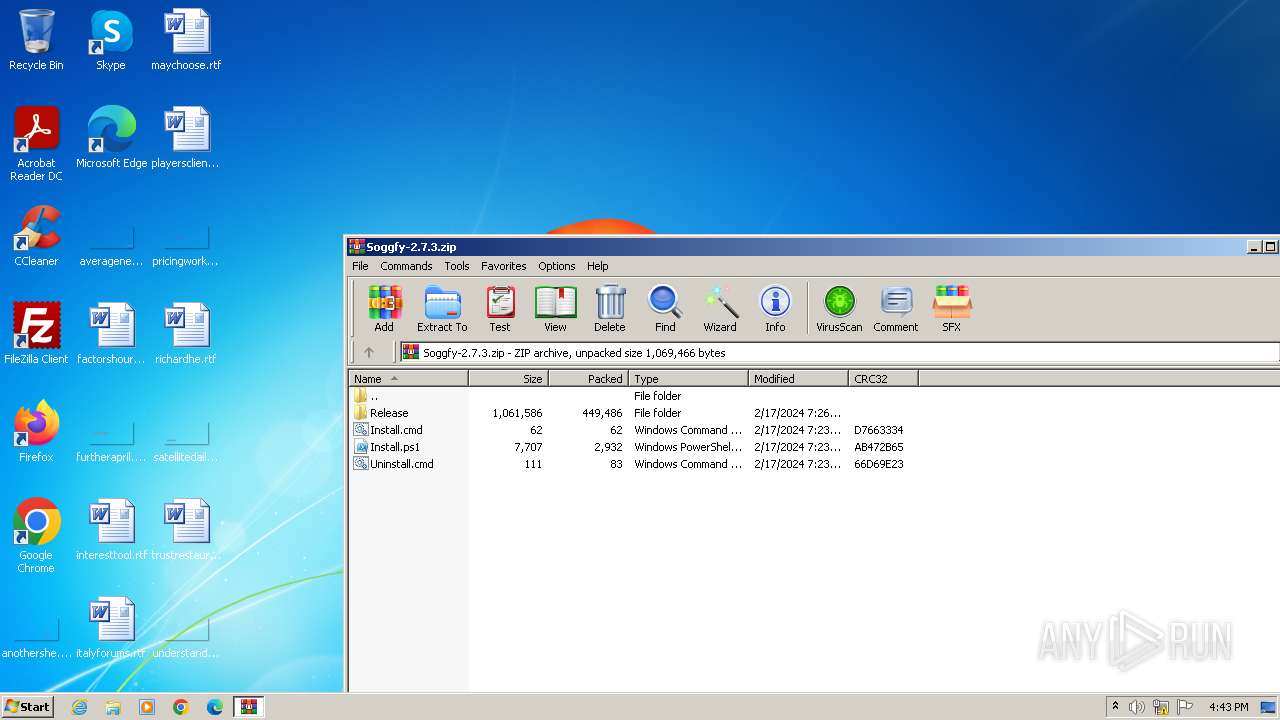1280x720 pixels.
Task: Click the packed size 449,486 cell
Action: (602, 413)
